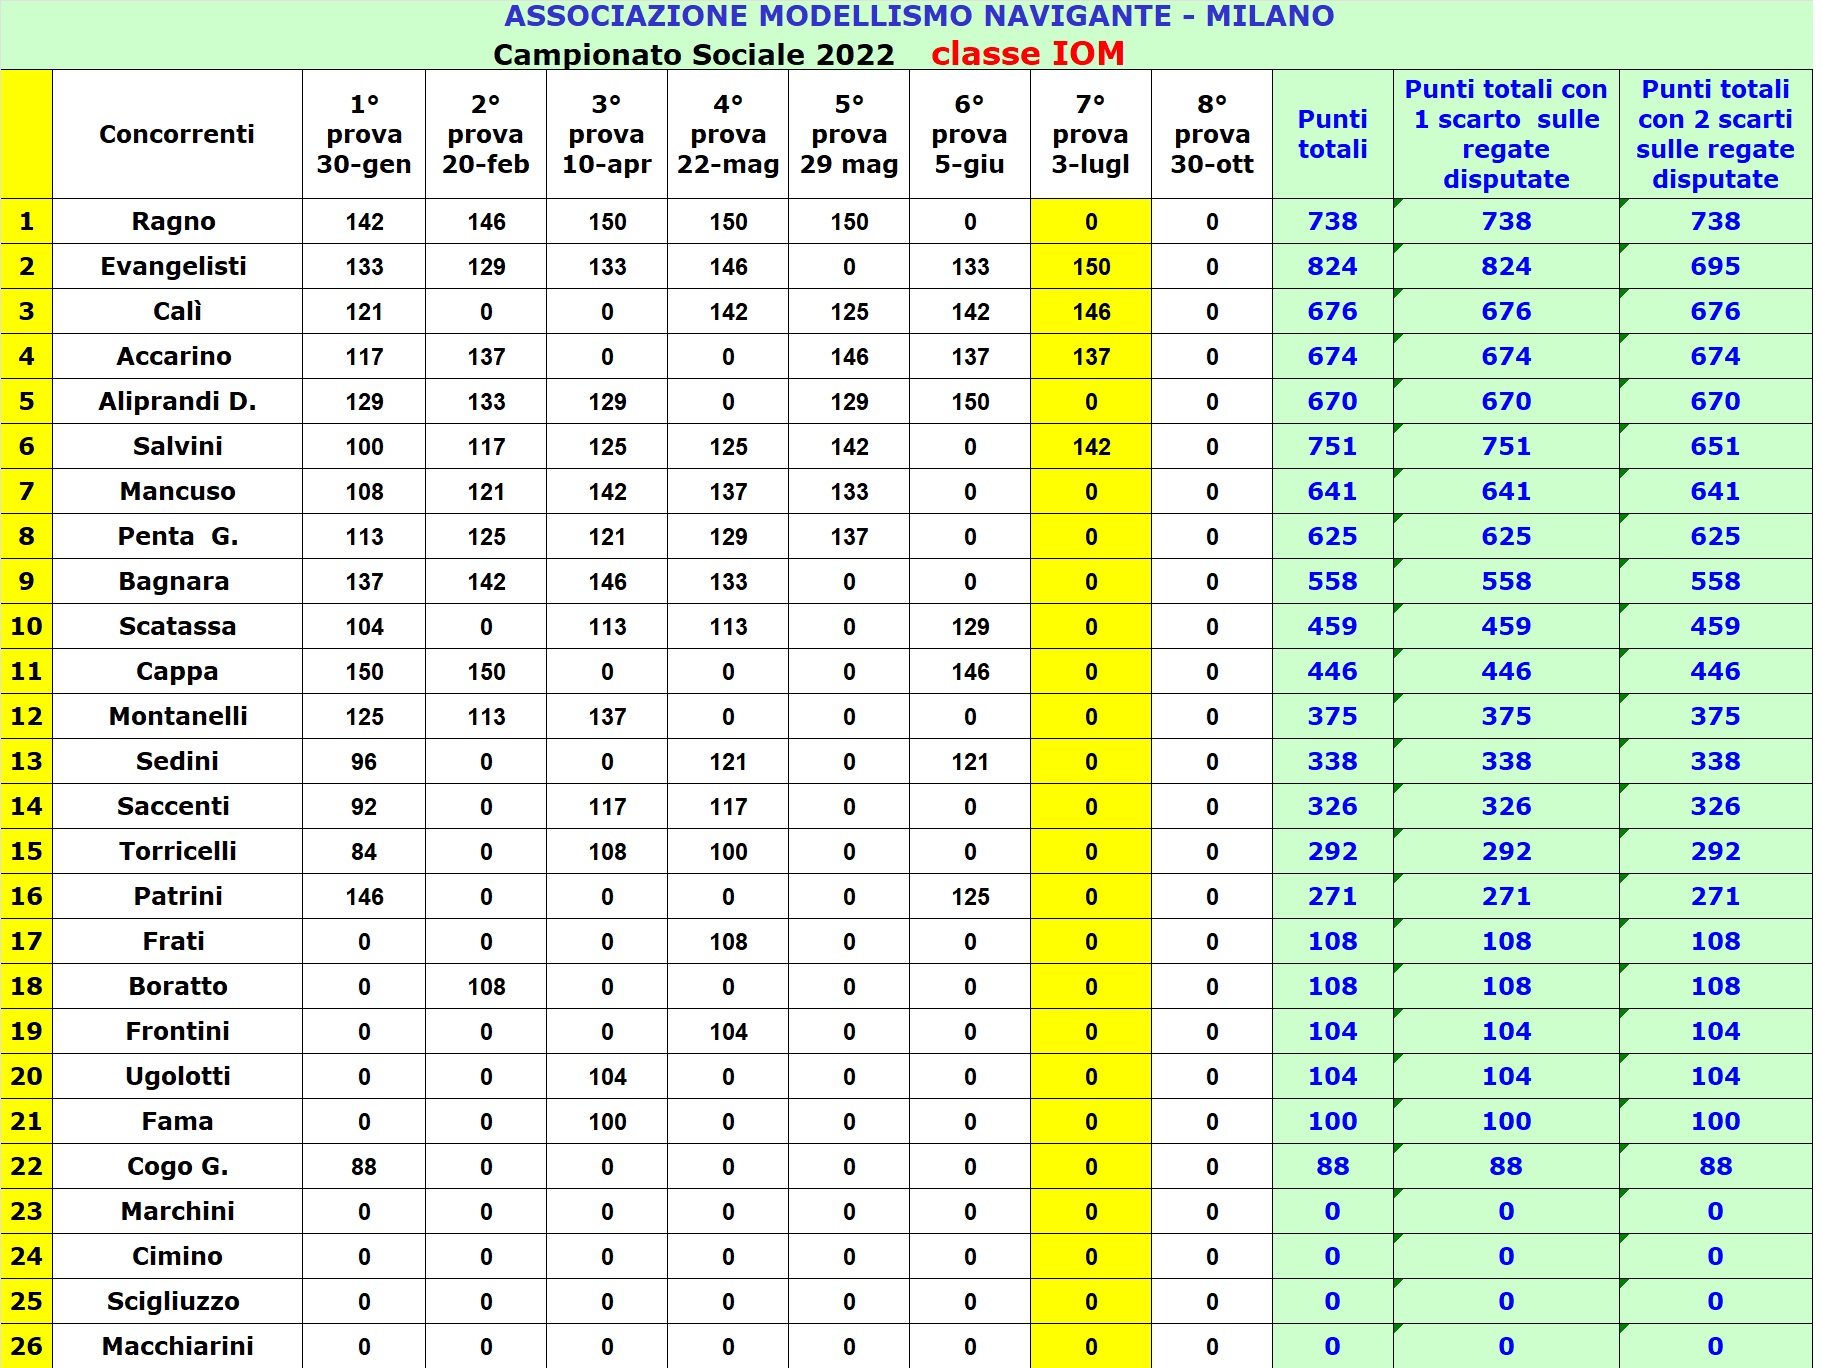Click the 'Campionato Sociale 2022' heading

(x=694, y=54)
